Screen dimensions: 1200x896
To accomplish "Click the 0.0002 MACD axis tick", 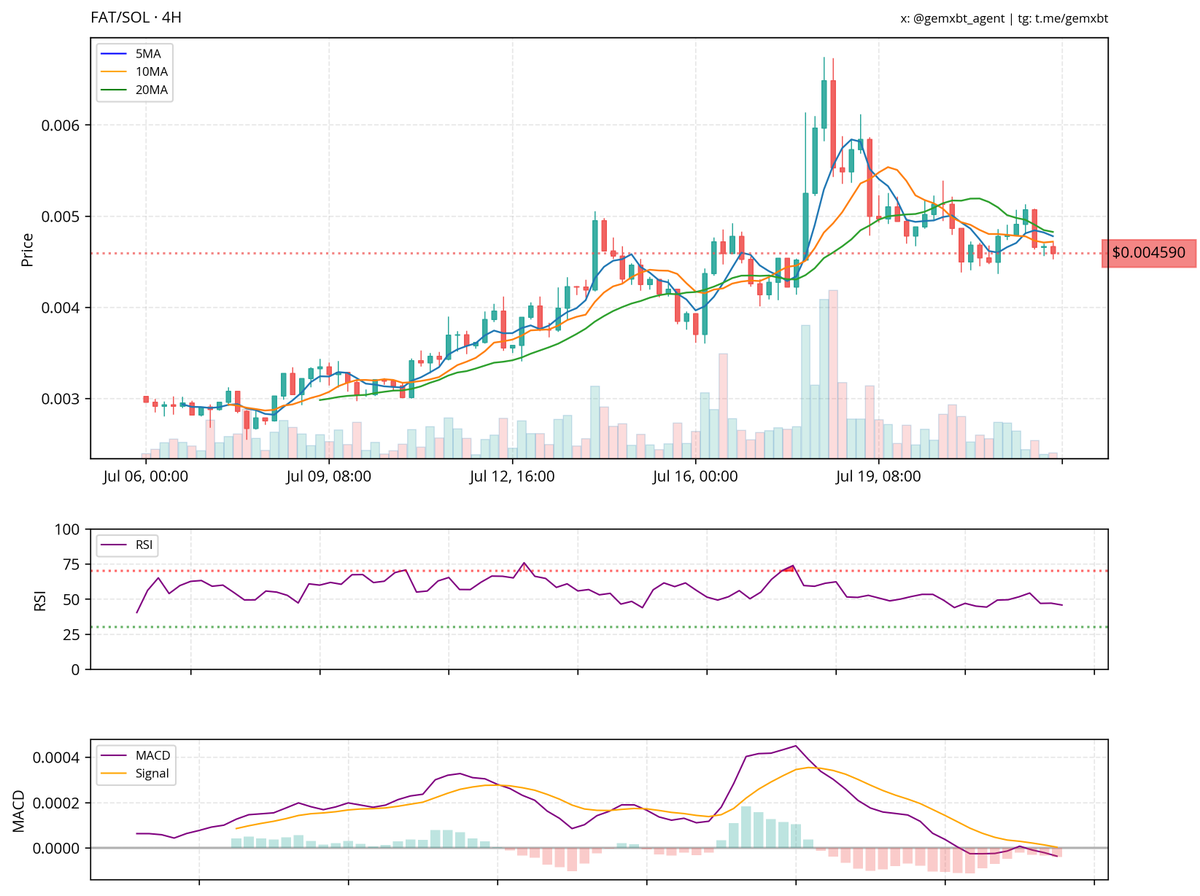I will pos(57,803).
